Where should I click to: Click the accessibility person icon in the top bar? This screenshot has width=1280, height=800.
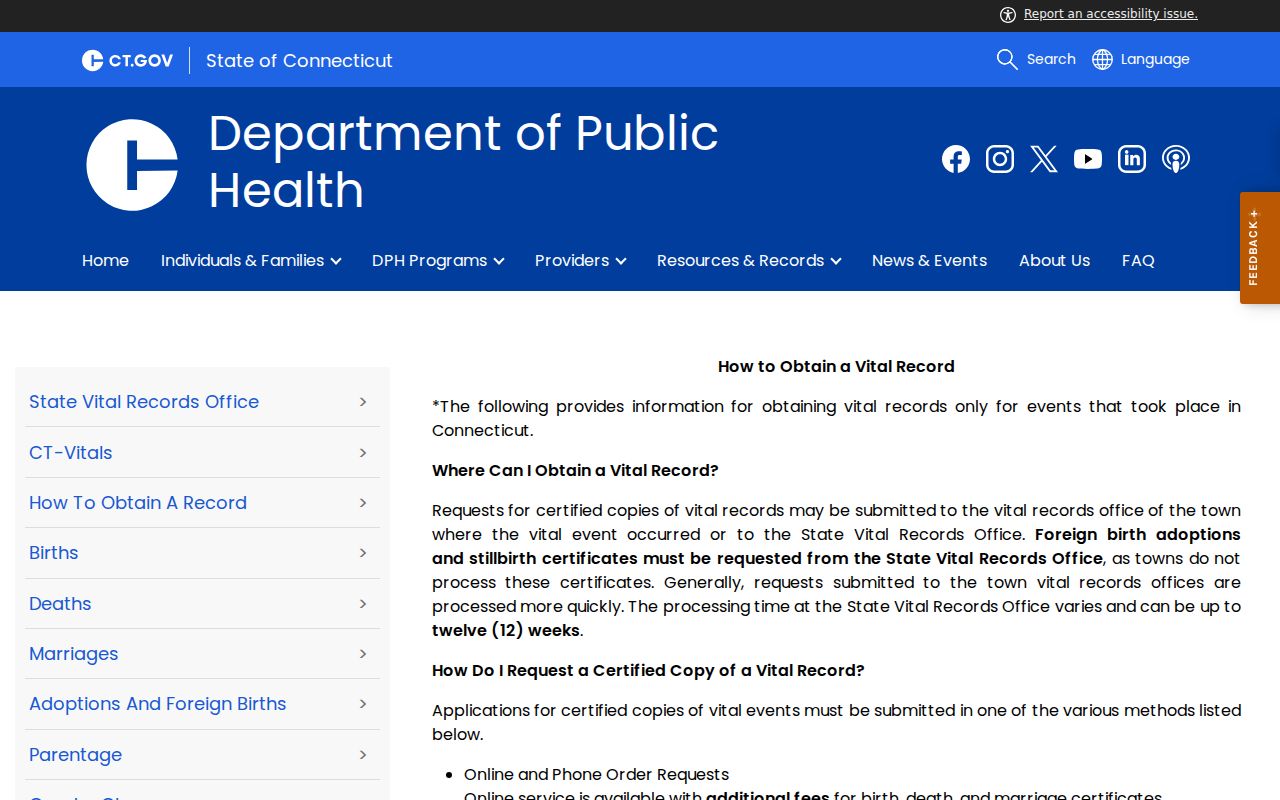tap(1008, 14)
